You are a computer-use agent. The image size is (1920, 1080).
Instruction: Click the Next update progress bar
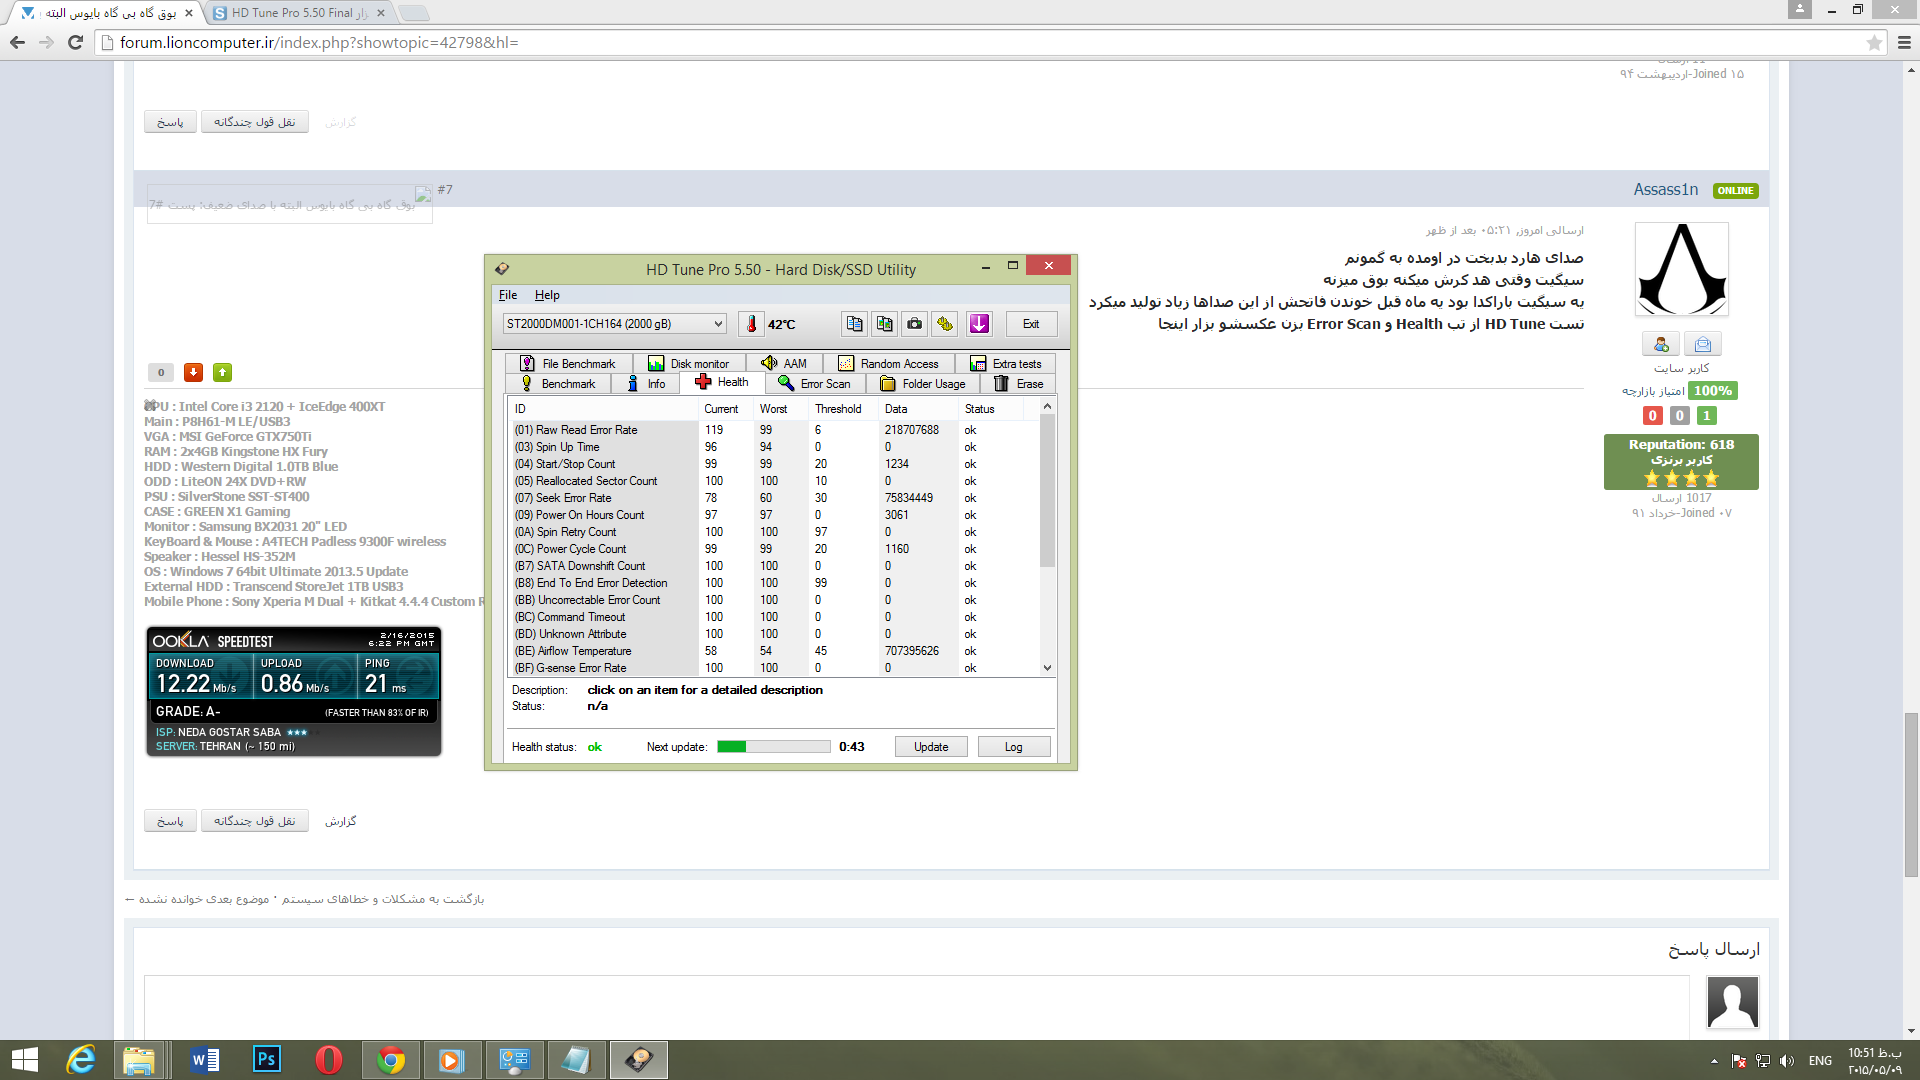(x=773, y=746)
